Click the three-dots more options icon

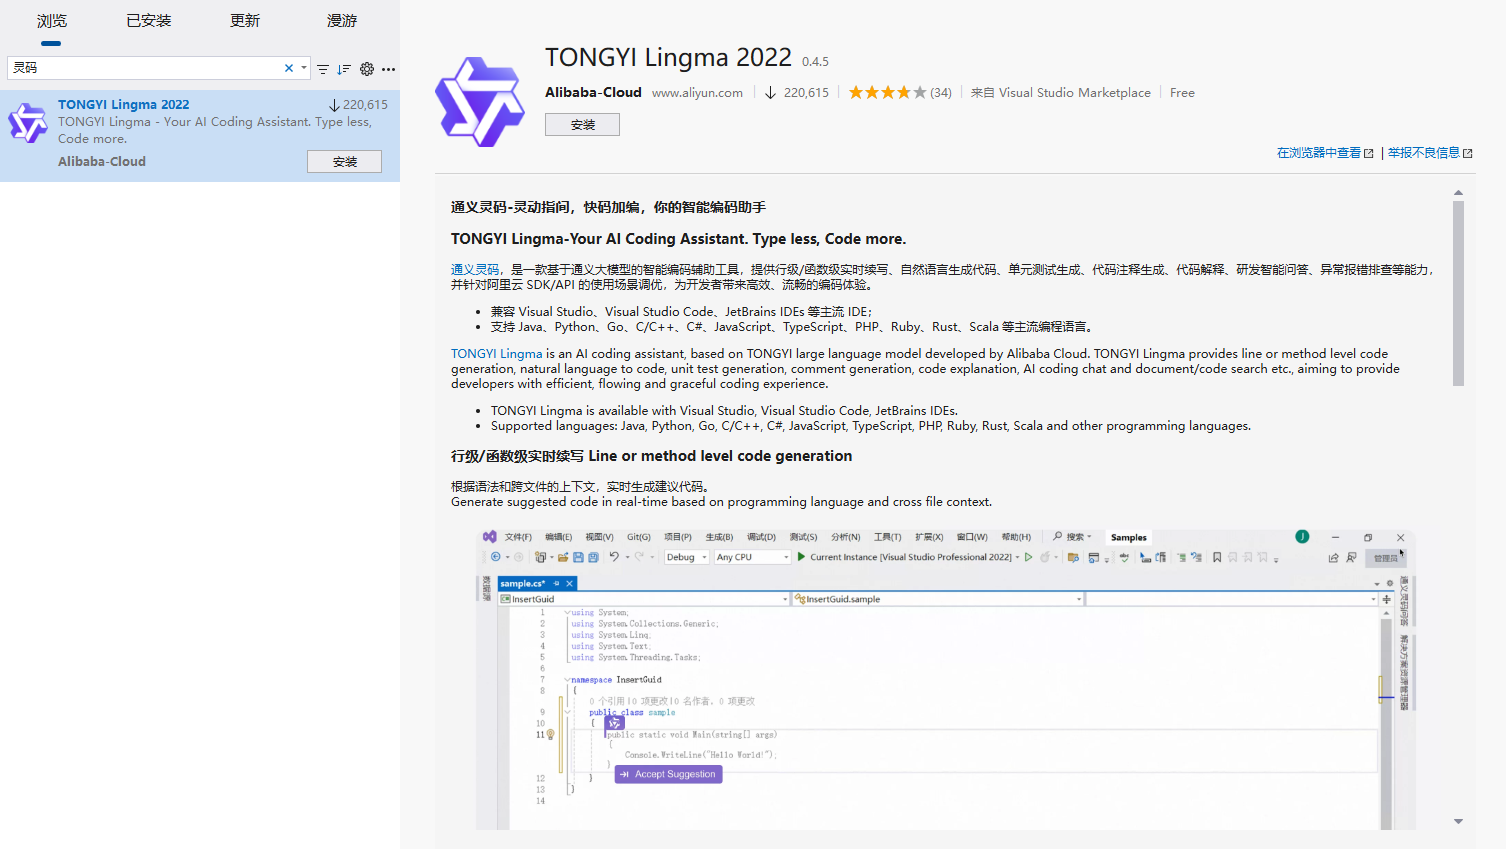389,69
